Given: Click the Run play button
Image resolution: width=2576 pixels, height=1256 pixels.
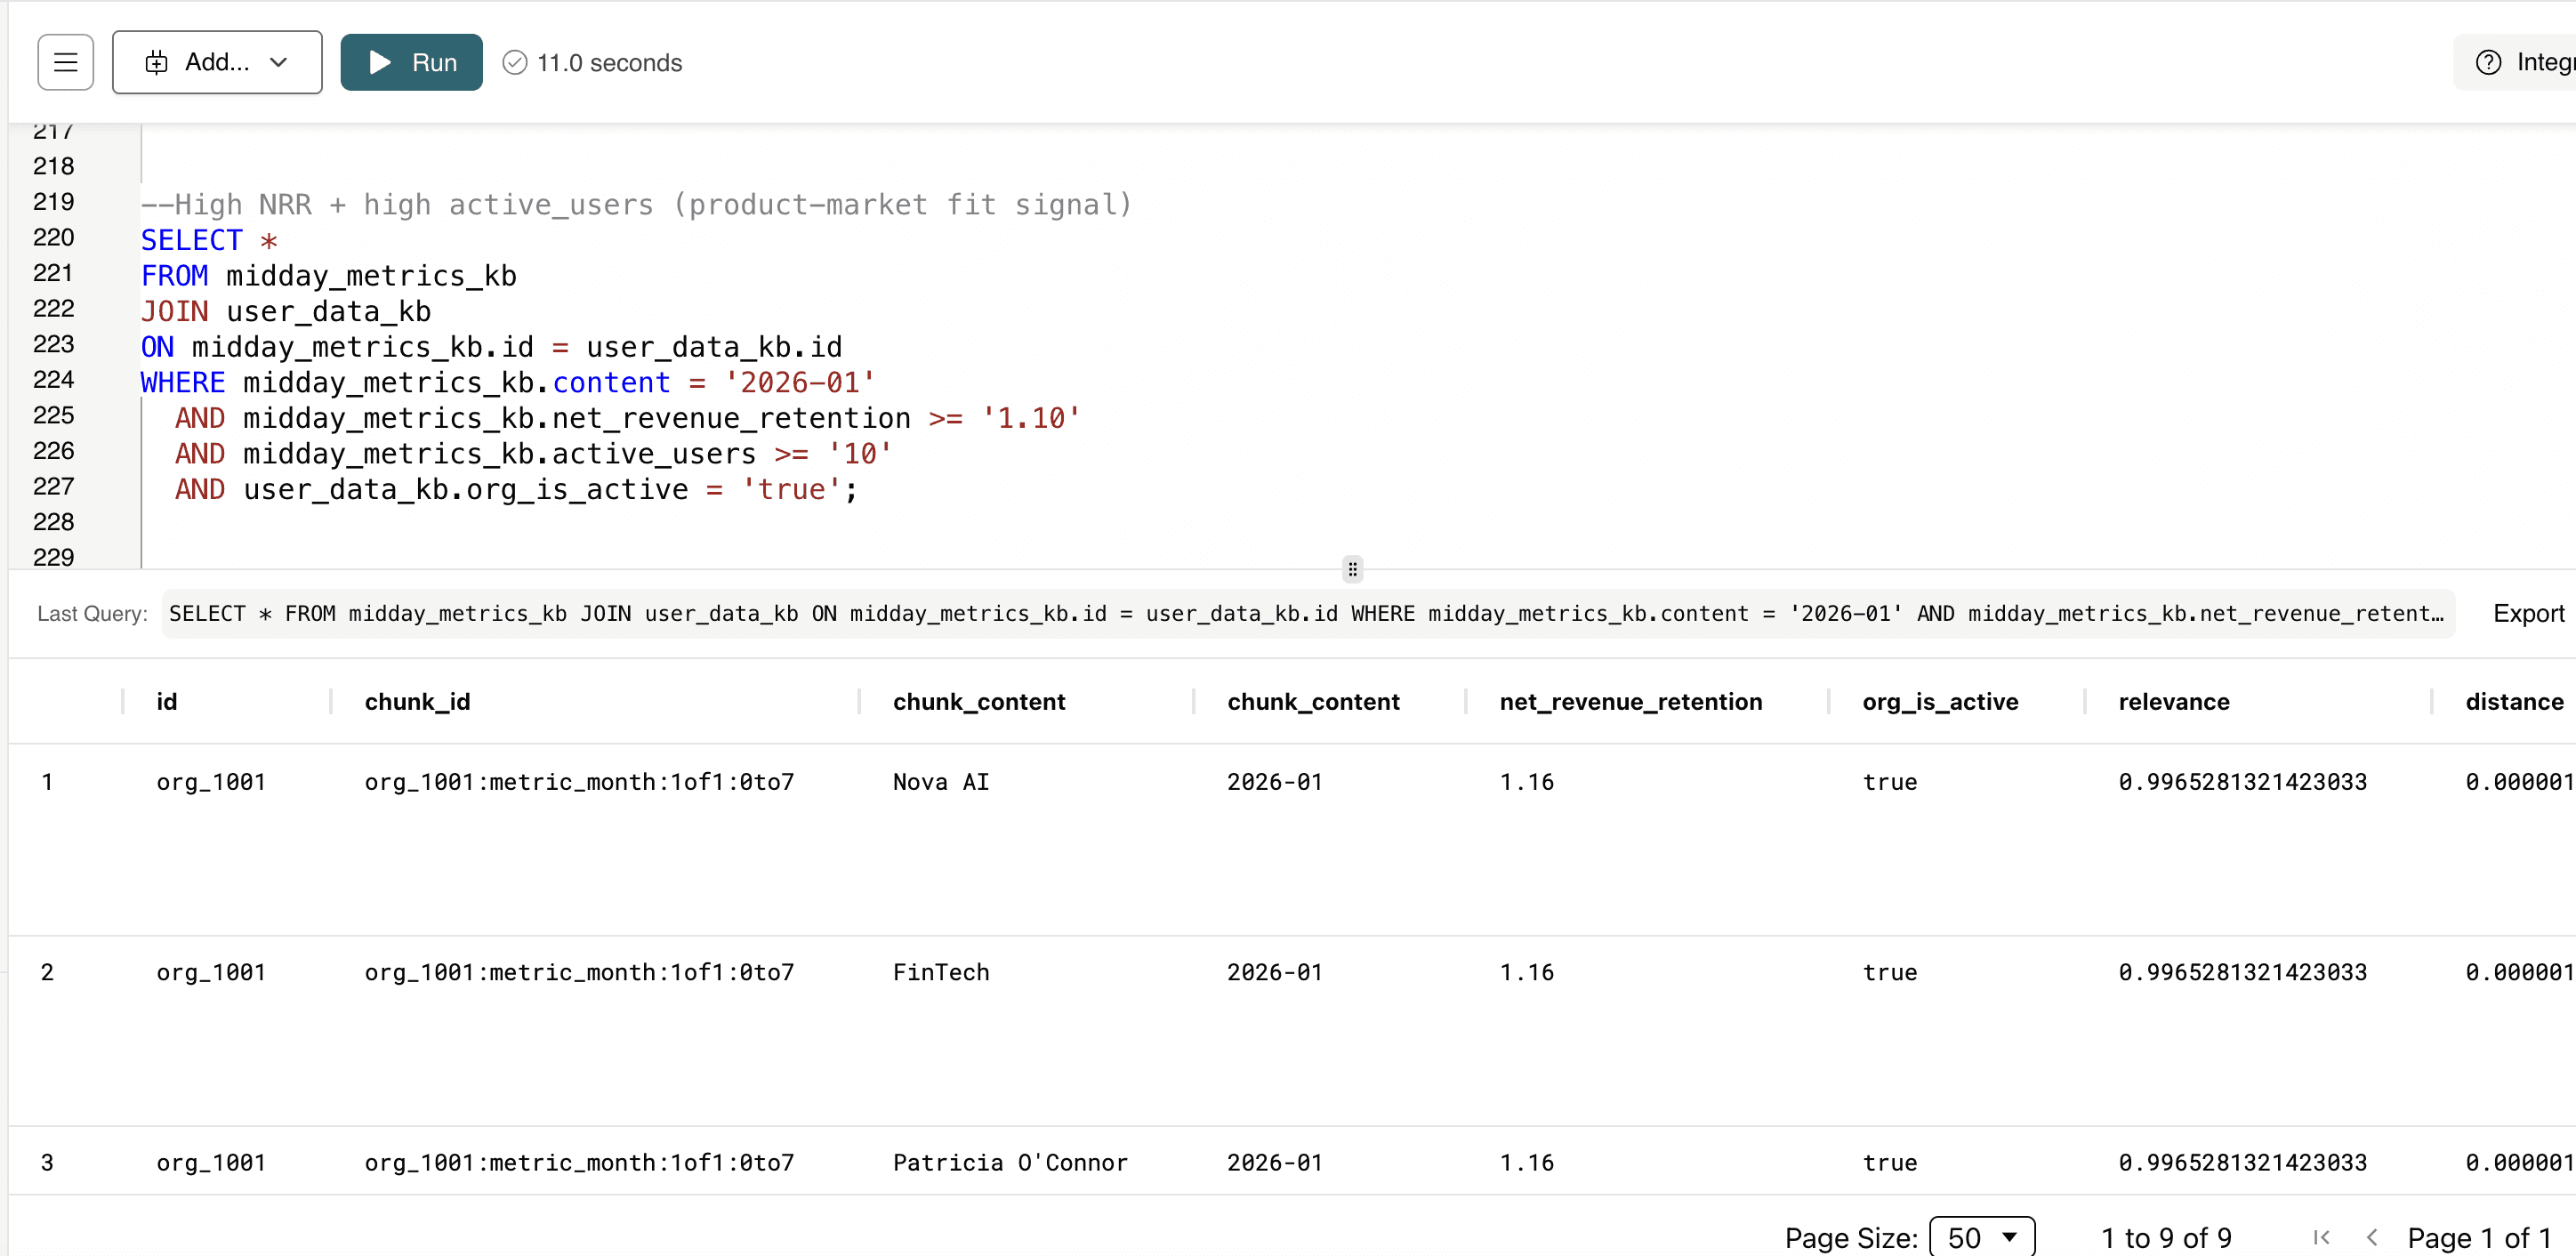Looking at the screenshot, I should (x=410, y=62).
